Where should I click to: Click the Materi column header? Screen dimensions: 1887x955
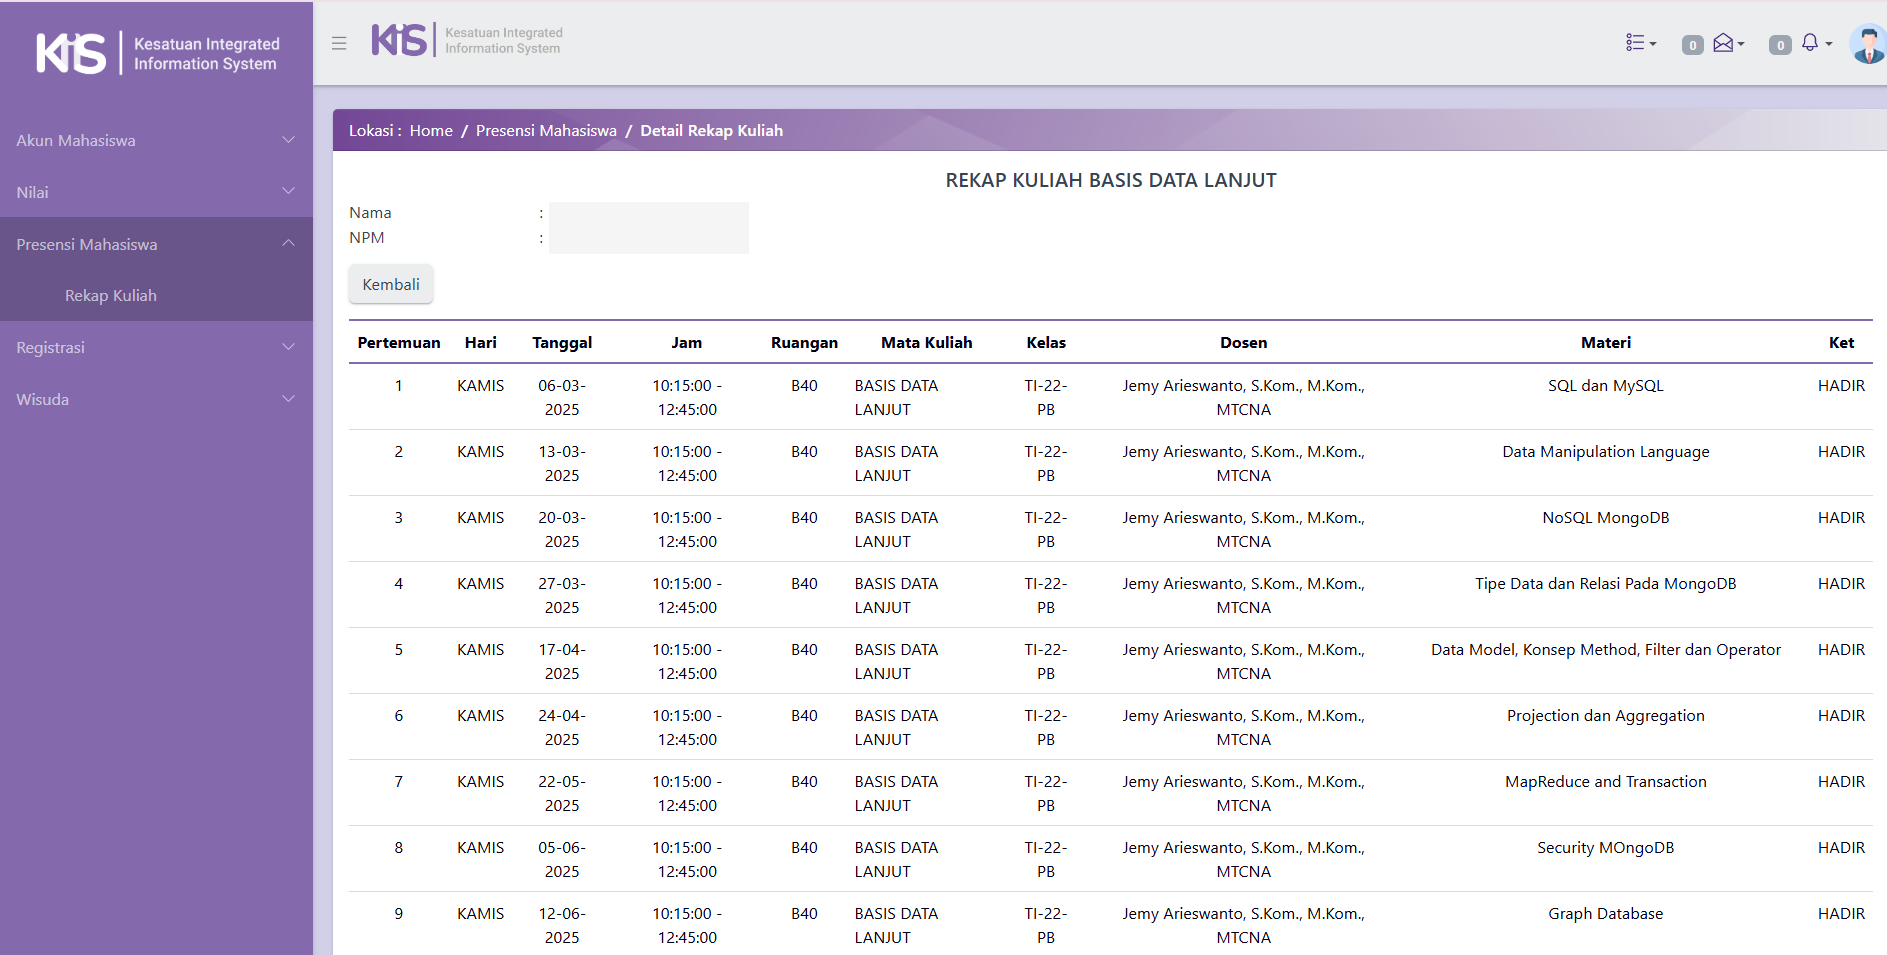pos(1605,342)
